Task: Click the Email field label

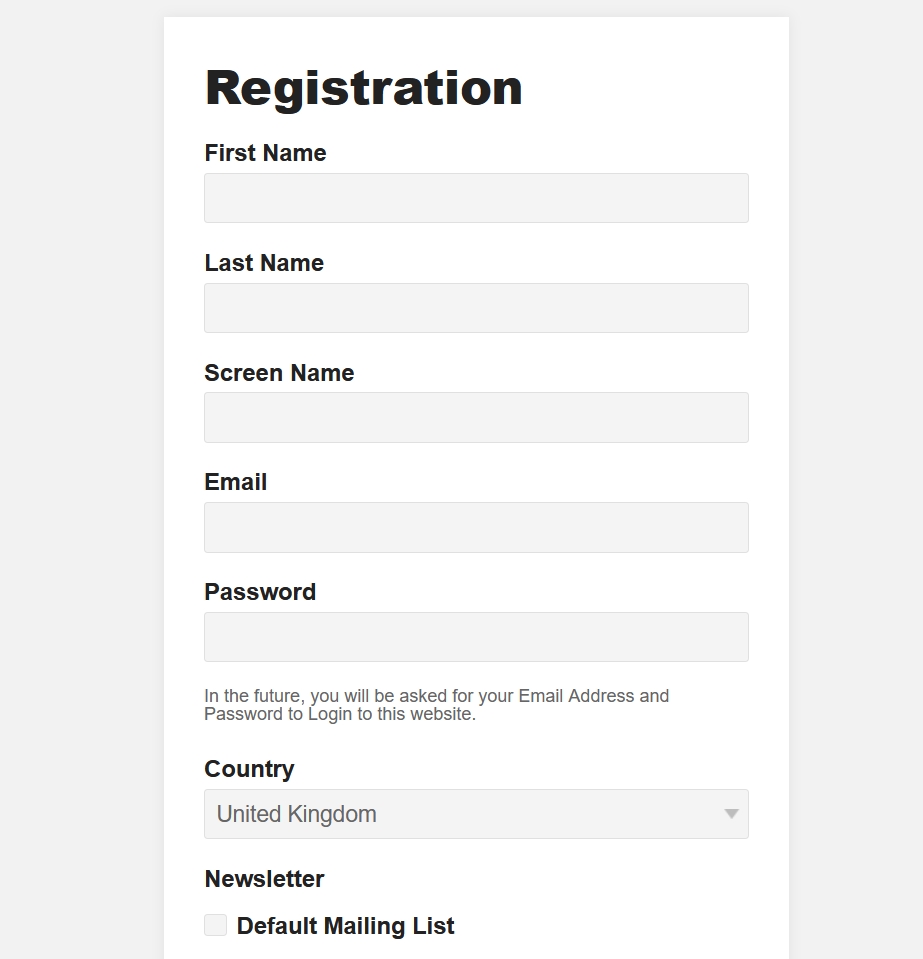Action: coord(235,482)
